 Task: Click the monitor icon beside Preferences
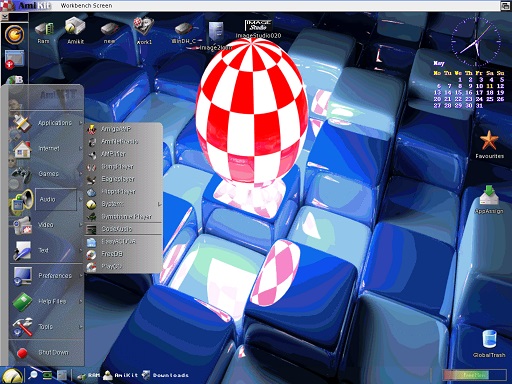[22, 276]
